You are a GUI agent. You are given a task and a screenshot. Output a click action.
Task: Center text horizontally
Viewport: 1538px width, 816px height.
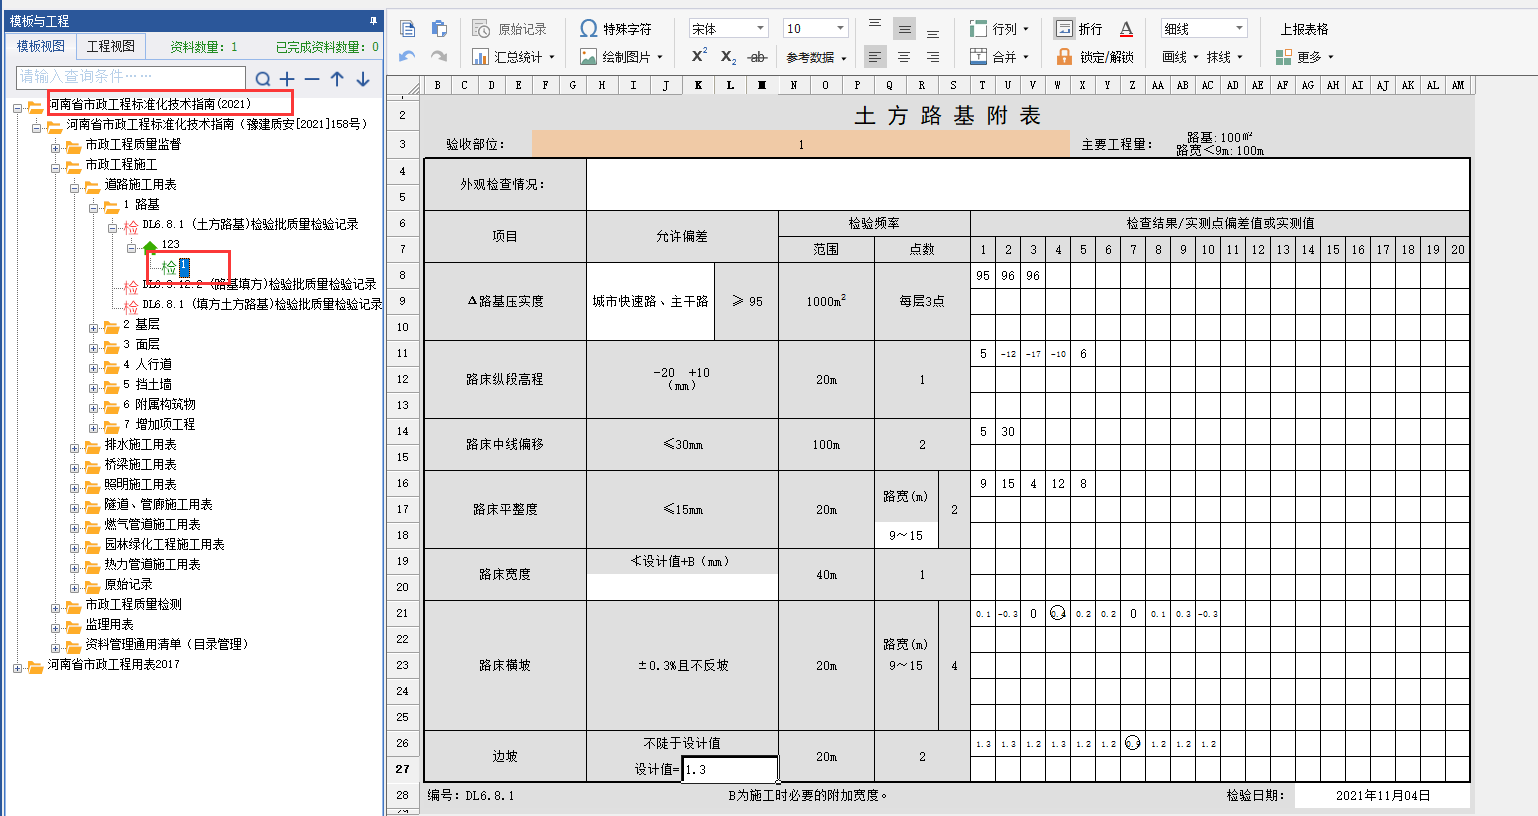pos(904,57)
